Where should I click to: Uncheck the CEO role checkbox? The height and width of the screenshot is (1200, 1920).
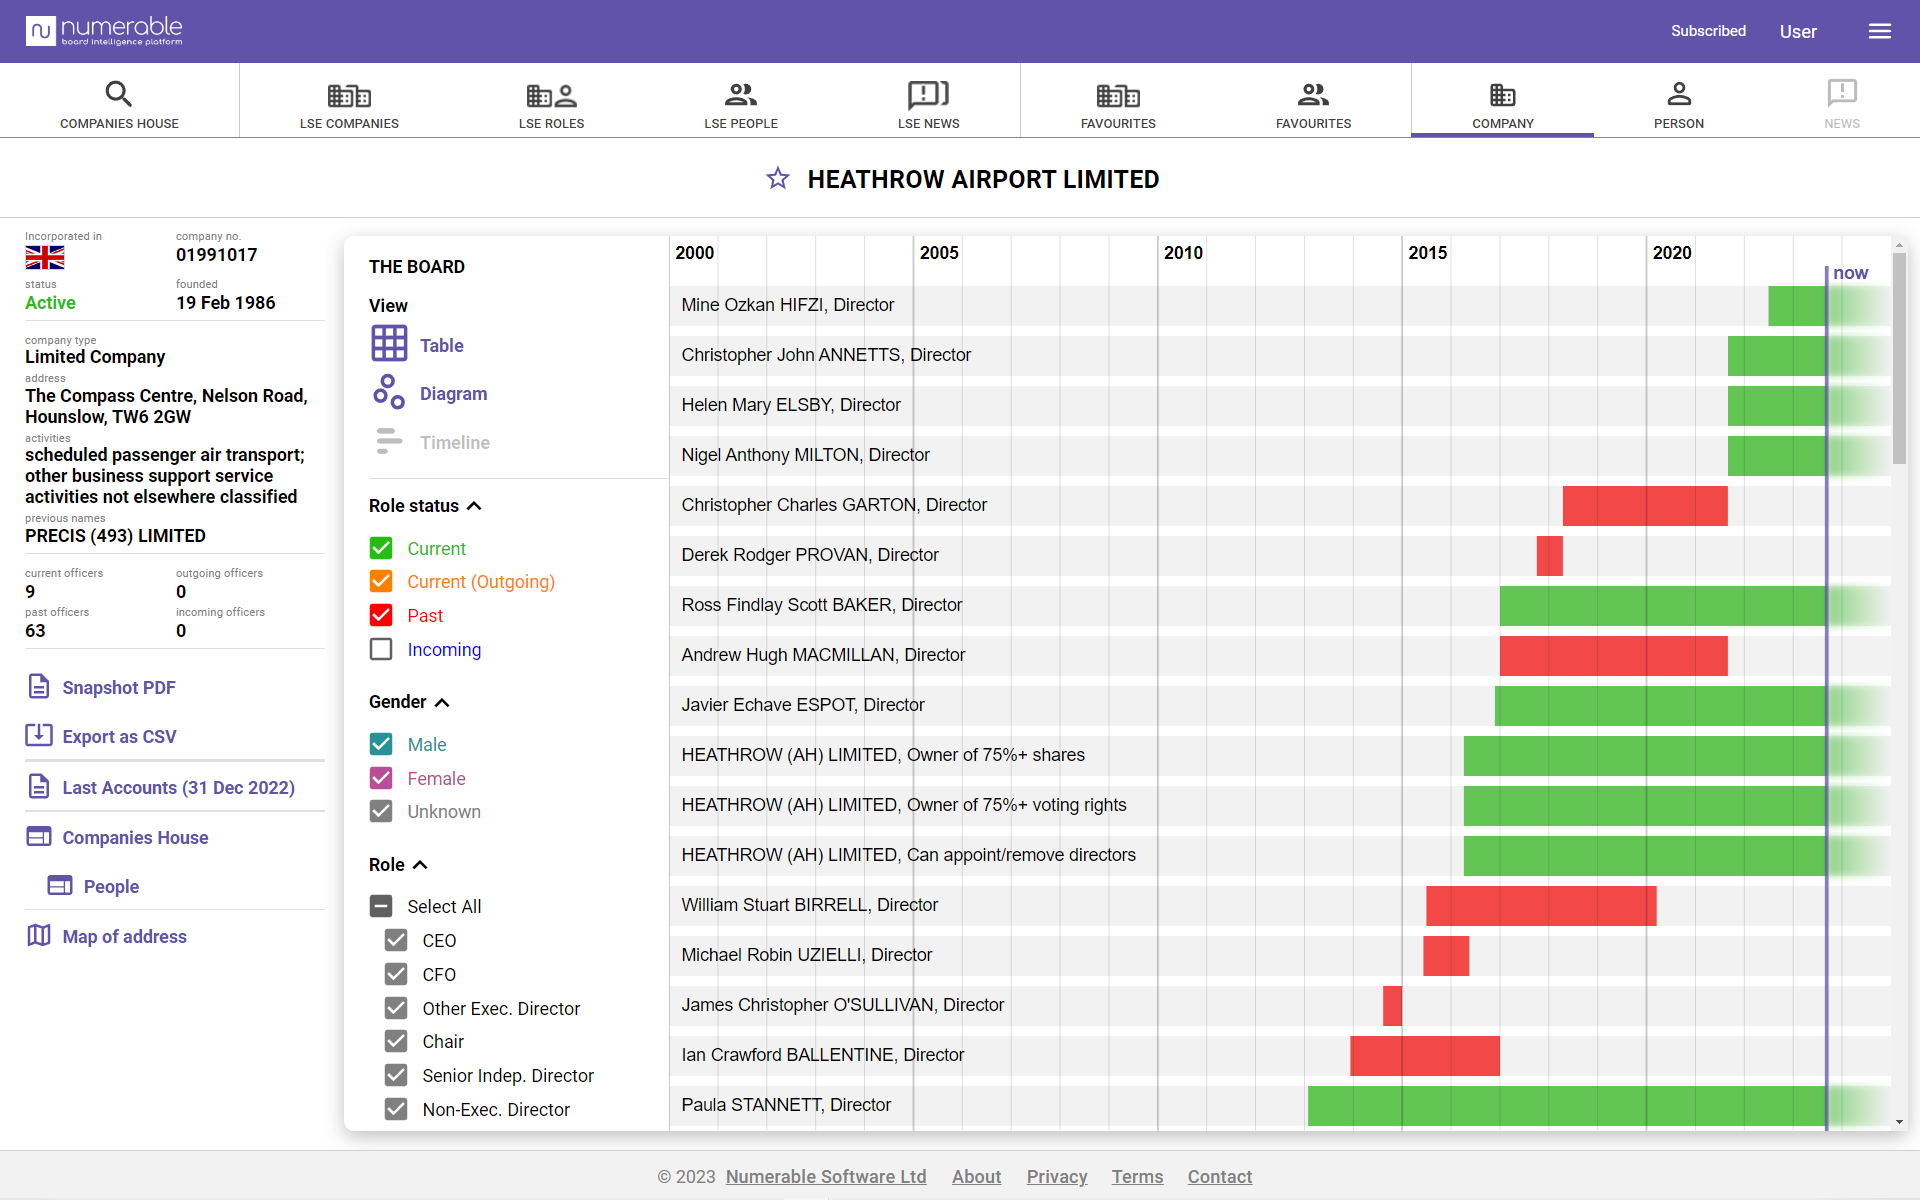[396, 940]
